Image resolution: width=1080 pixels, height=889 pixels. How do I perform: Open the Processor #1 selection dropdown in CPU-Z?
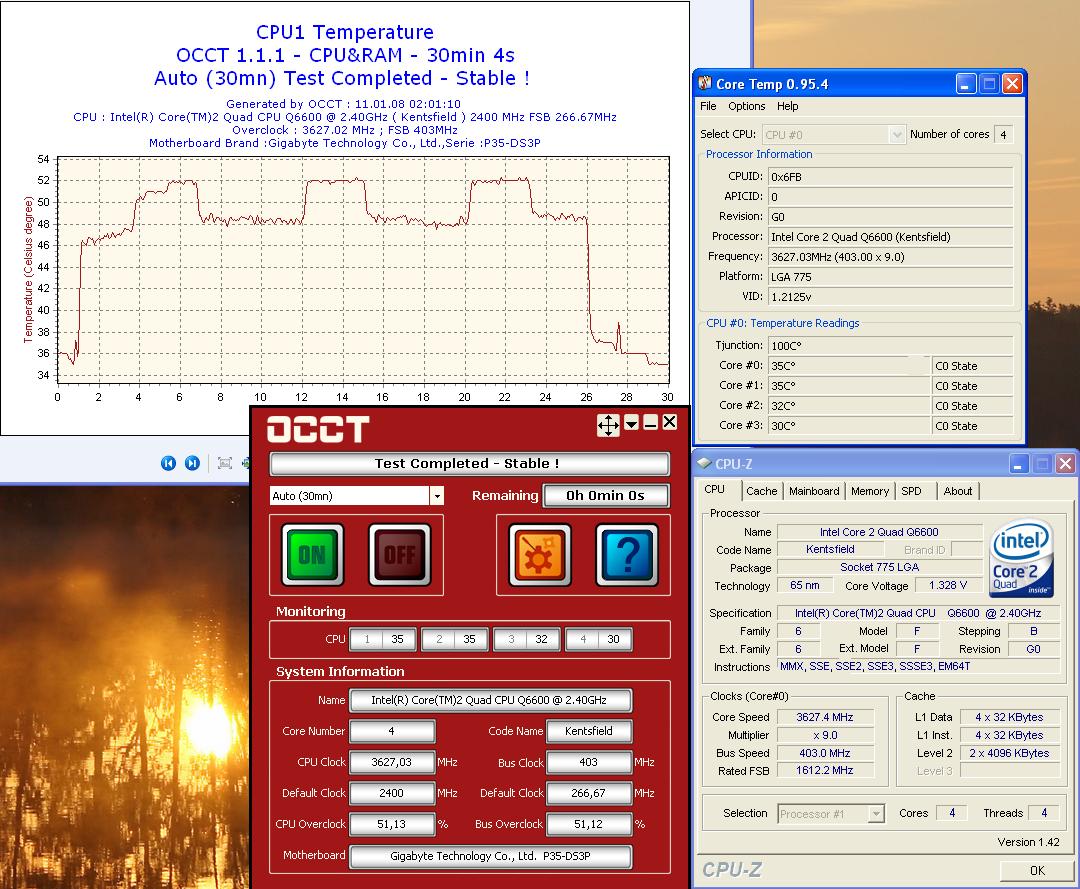(875, 814)
